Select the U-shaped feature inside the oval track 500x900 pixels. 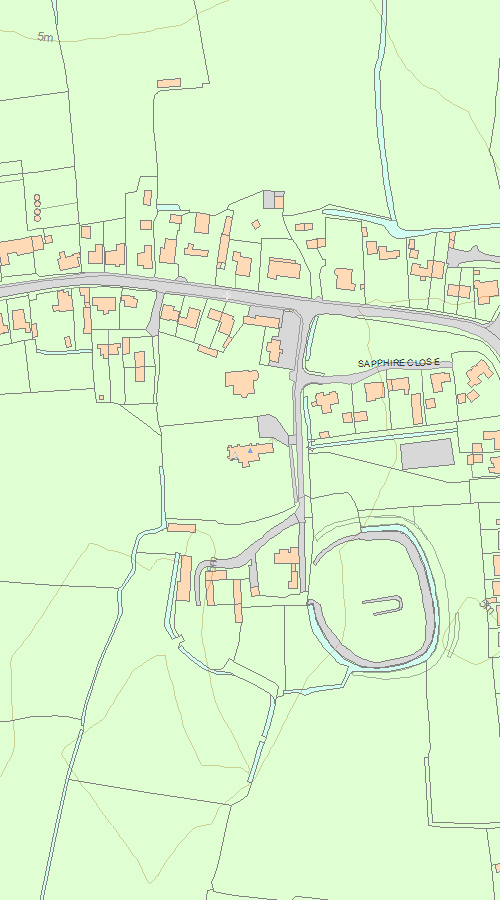click(383, 605)
